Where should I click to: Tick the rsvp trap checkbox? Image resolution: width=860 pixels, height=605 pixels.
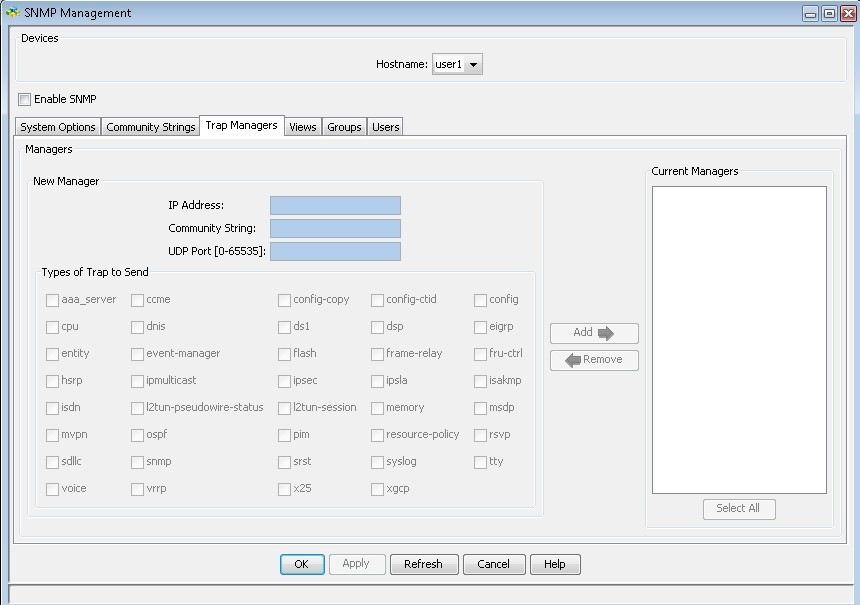pos(480,435)
